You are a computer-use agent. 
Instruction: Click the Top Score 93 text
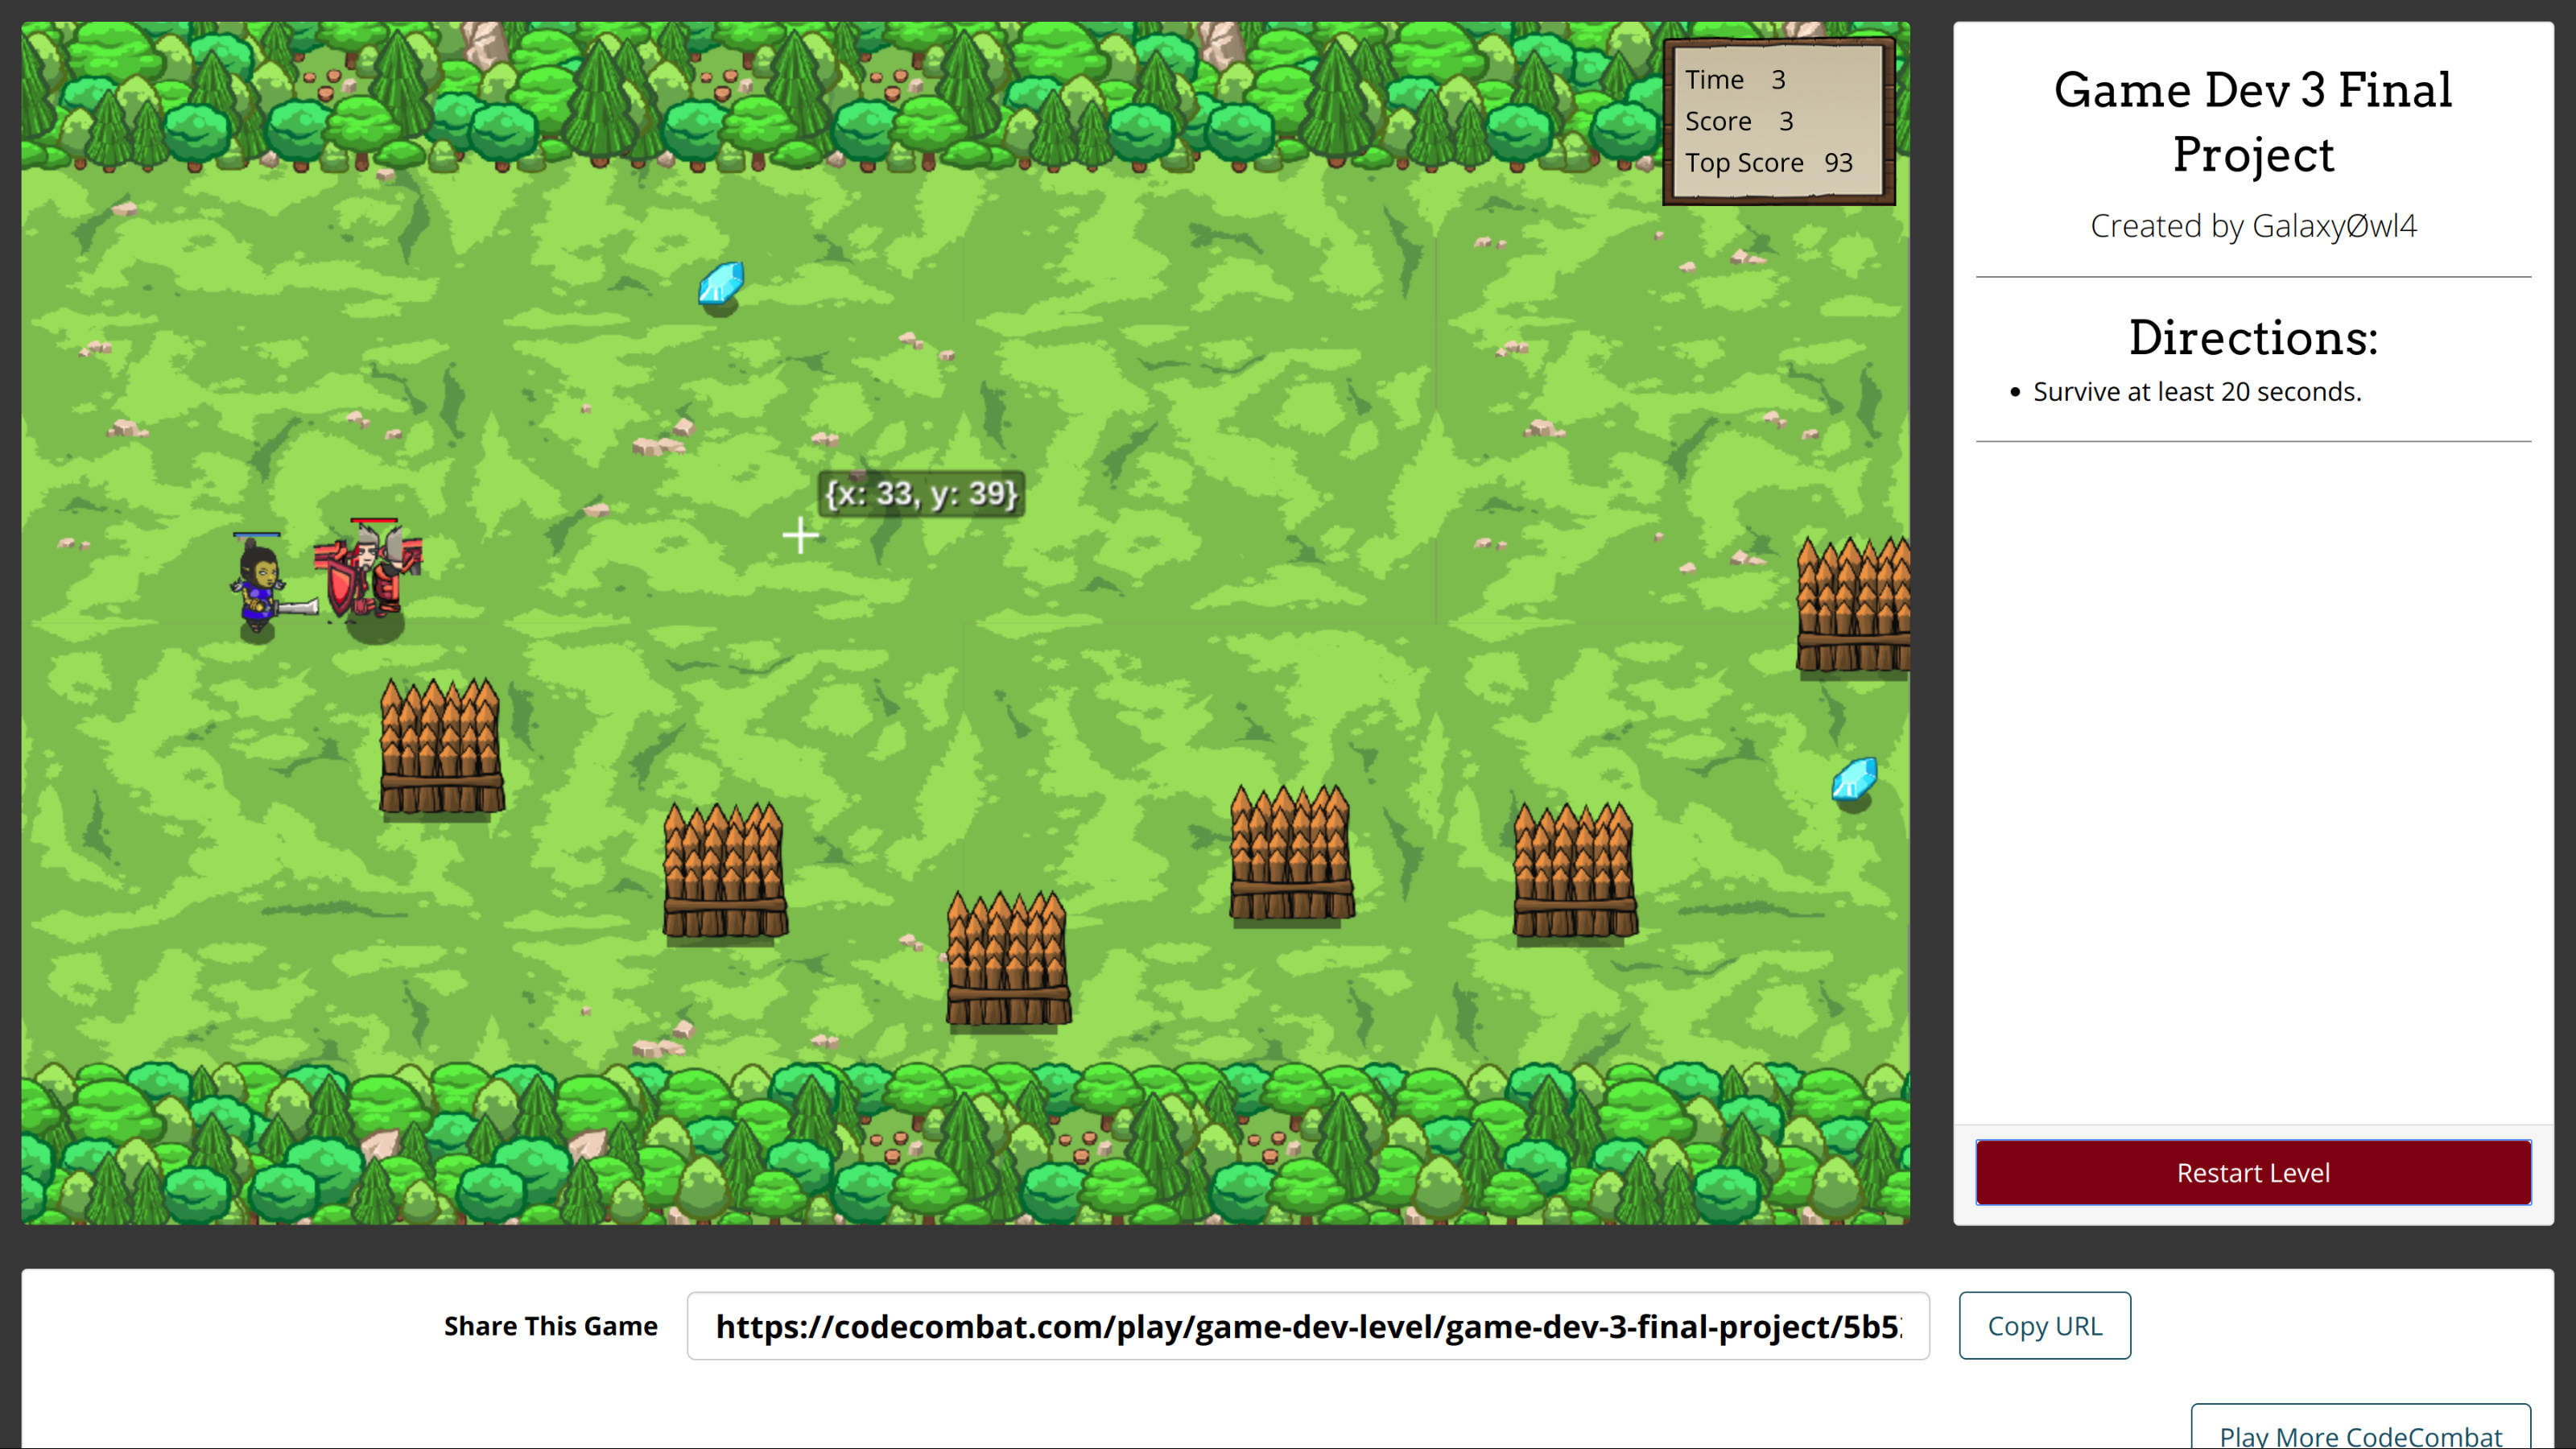click(1768, 163)
